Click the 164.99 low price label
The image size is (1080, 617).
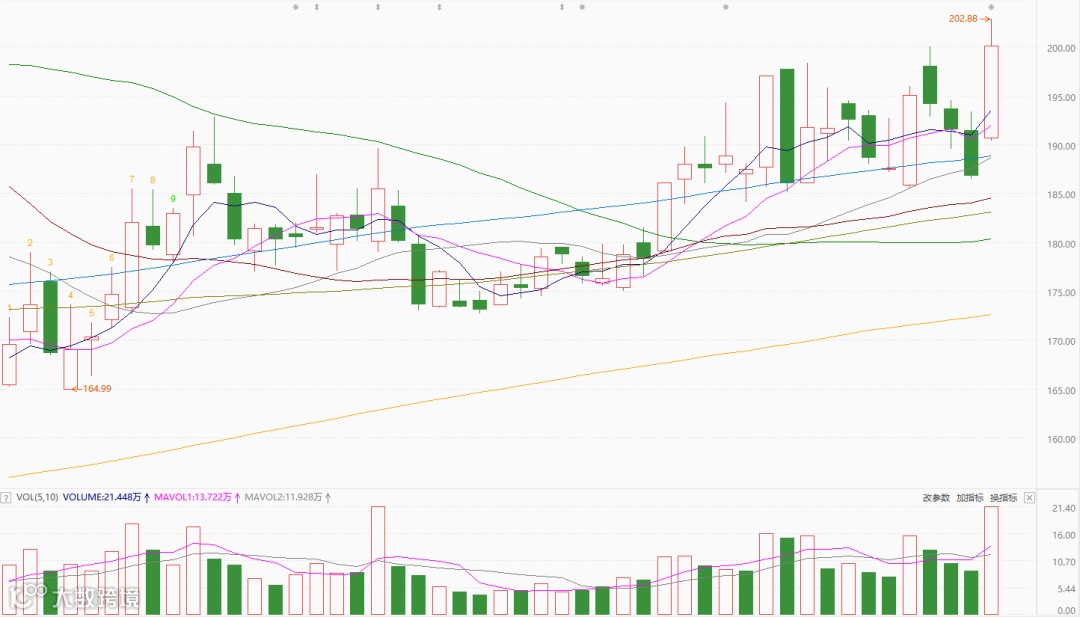pos(96,388)
